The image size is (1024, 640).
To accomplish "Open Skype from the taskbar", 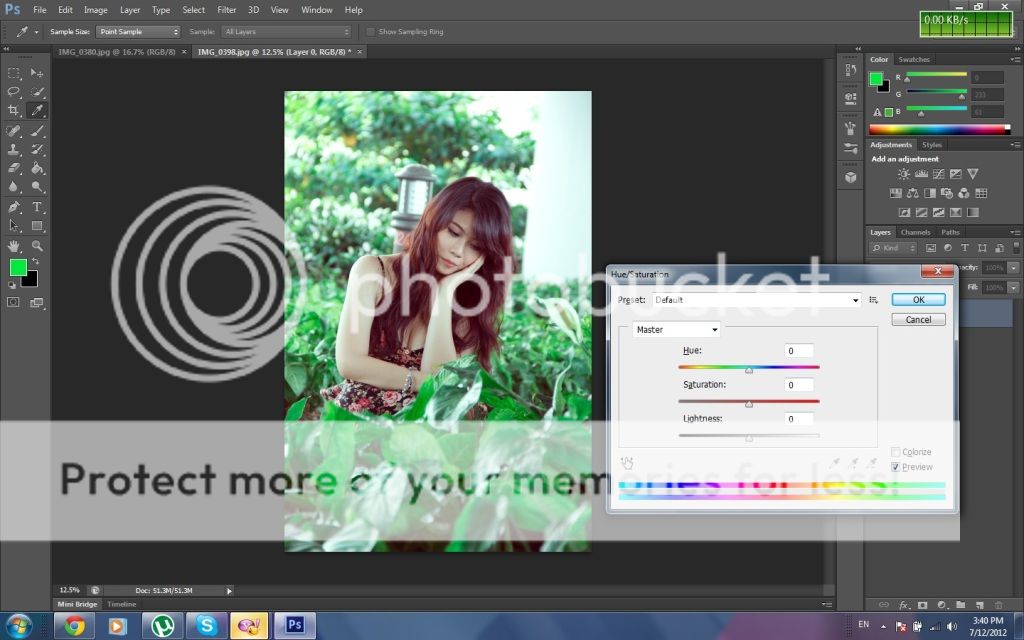I will click(x=206, y=626).
